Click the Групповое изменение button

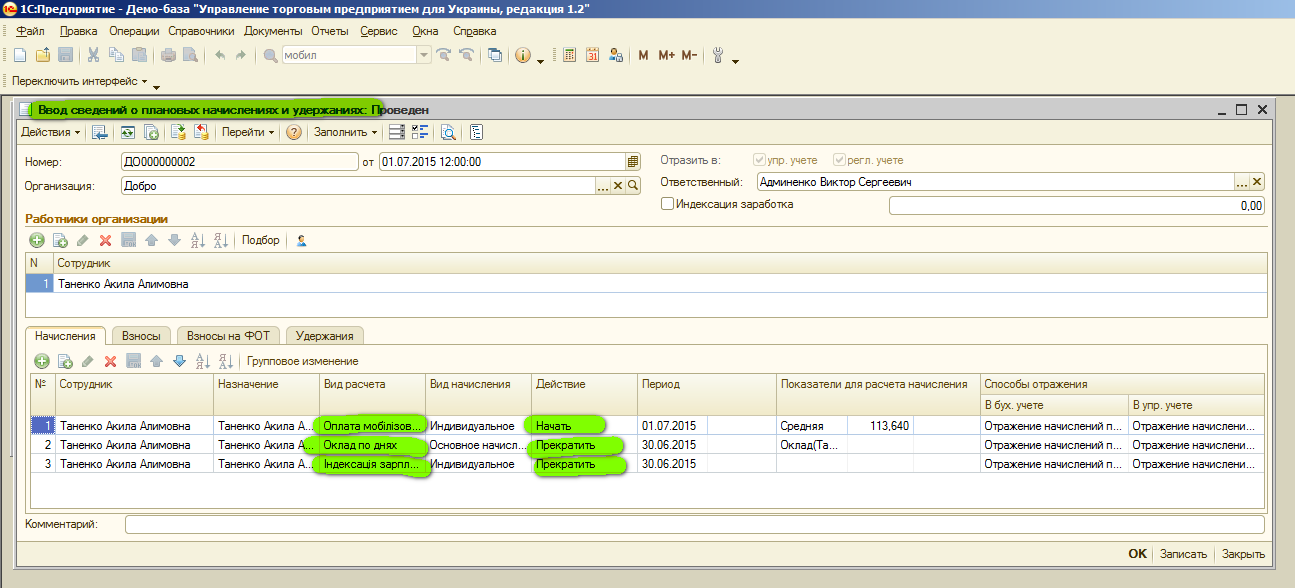tap(303, 361)
